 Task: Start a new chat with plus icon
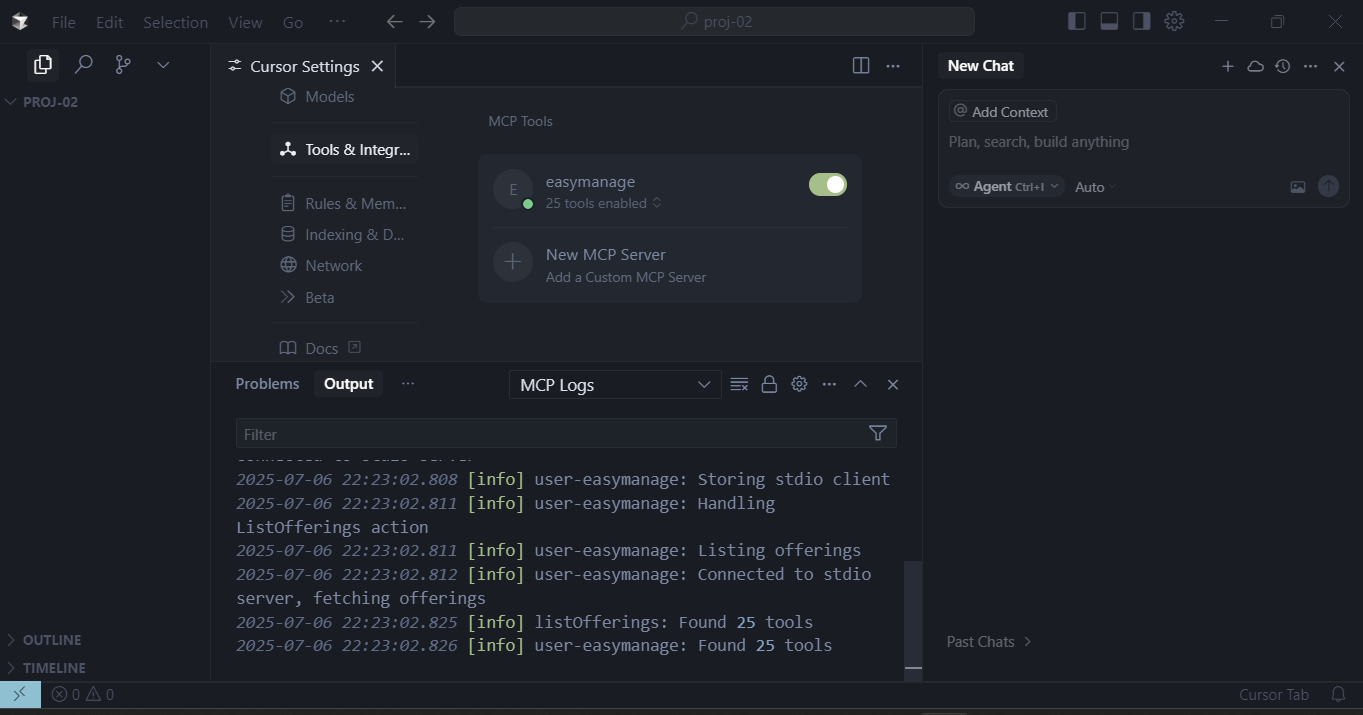(1228, 66)
